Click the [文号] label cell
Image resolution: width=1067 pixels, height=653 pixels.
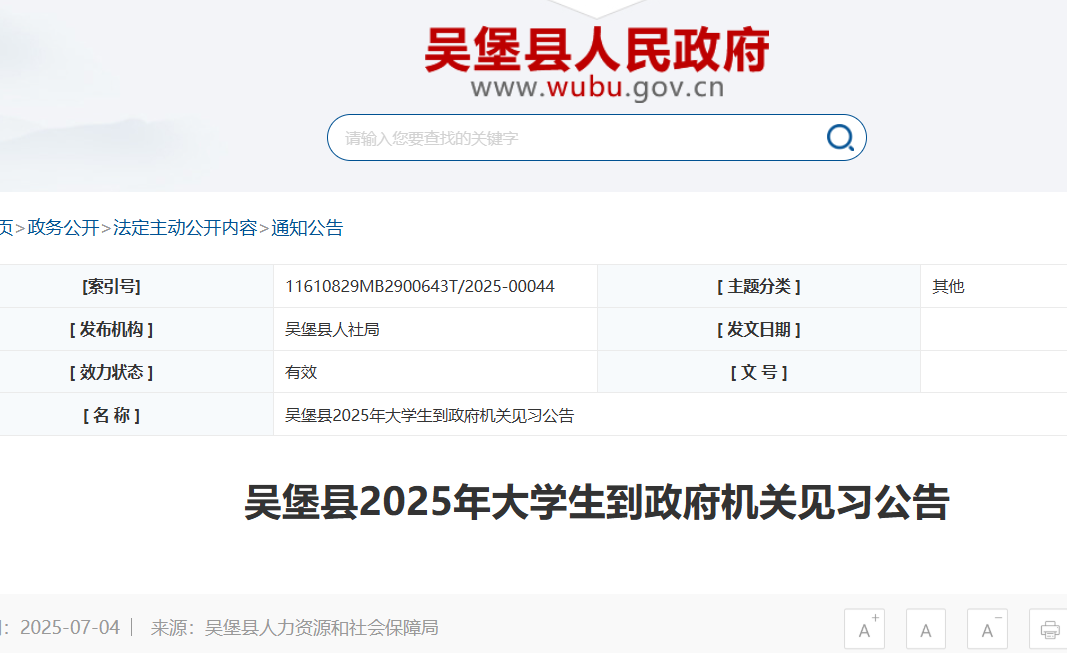tap(759, 373)
